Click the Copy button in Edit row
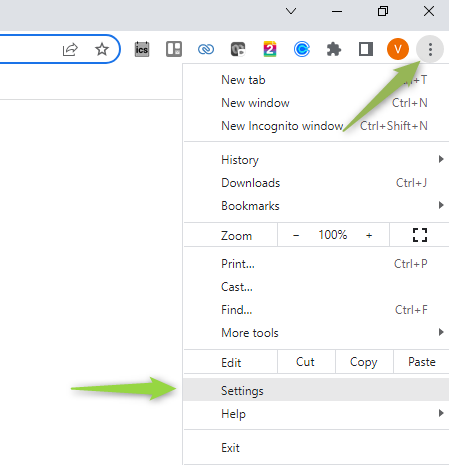 pos(364,362)
